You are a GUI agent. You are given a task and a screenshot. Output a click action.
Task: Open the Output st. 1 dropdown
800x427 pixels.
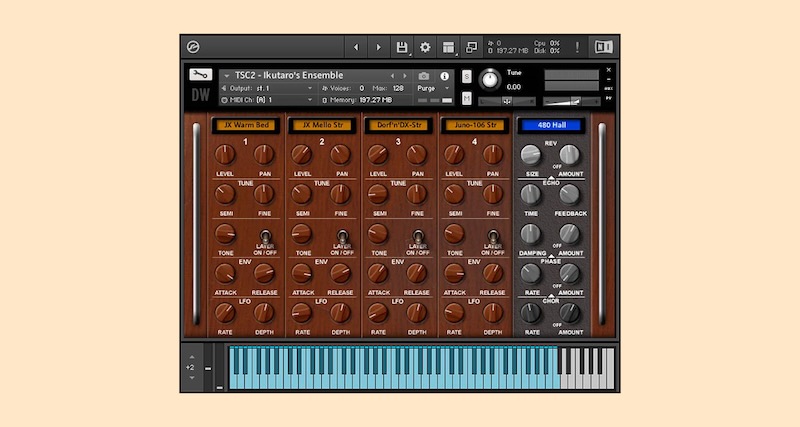point(267,88)
